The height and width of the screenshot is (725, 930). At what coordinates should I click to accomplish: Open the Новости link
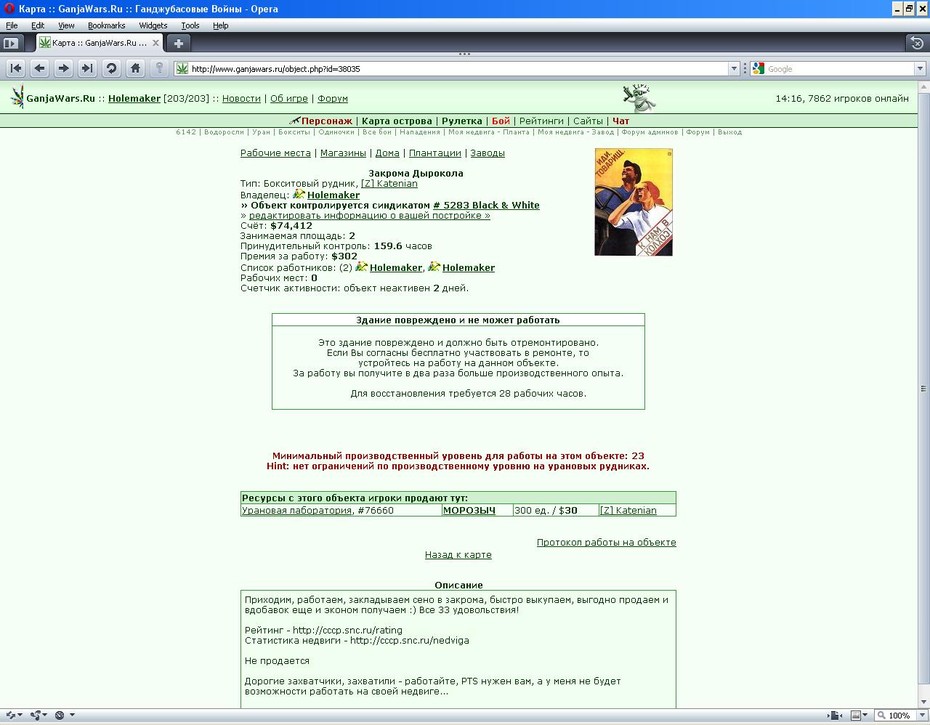(241, 98)
